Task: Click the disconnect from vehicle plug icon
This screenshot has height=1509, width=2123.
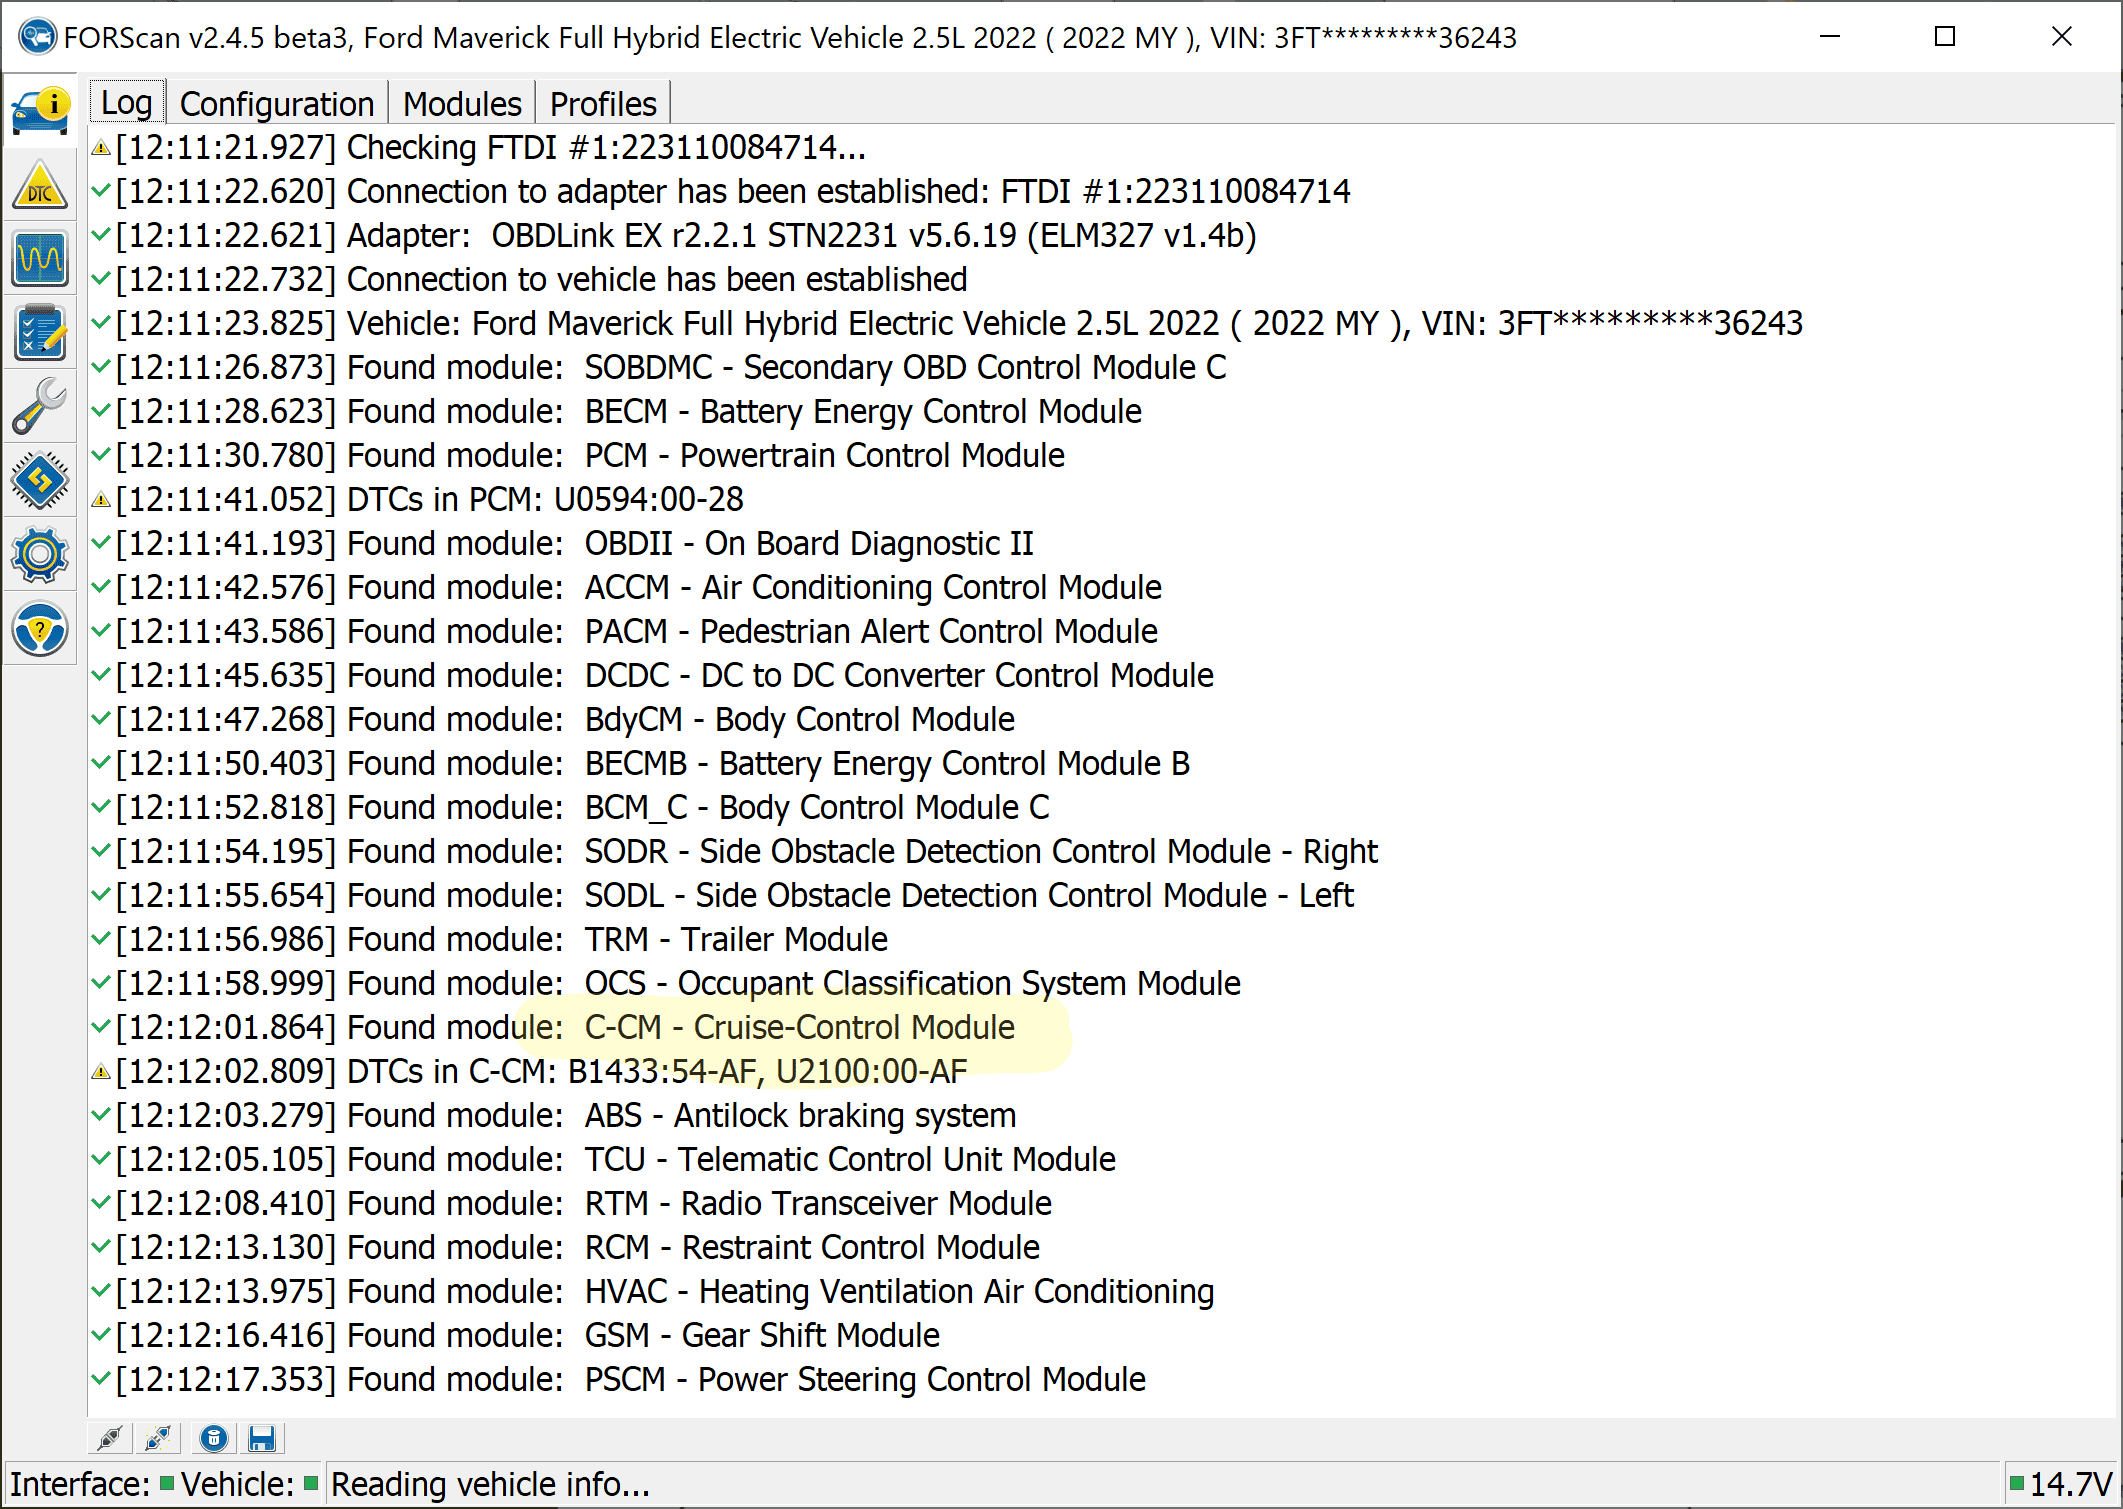Action: tap(159, 1438)
